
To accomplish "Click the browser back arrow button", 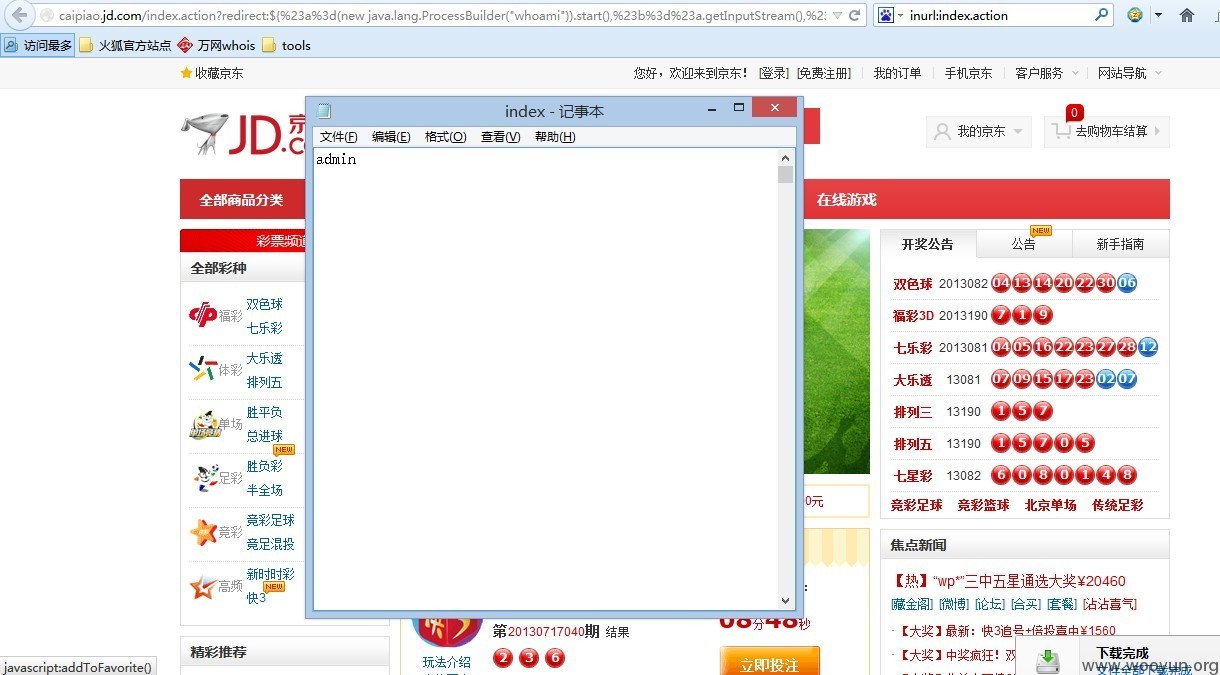I will [x=19, y=15].
